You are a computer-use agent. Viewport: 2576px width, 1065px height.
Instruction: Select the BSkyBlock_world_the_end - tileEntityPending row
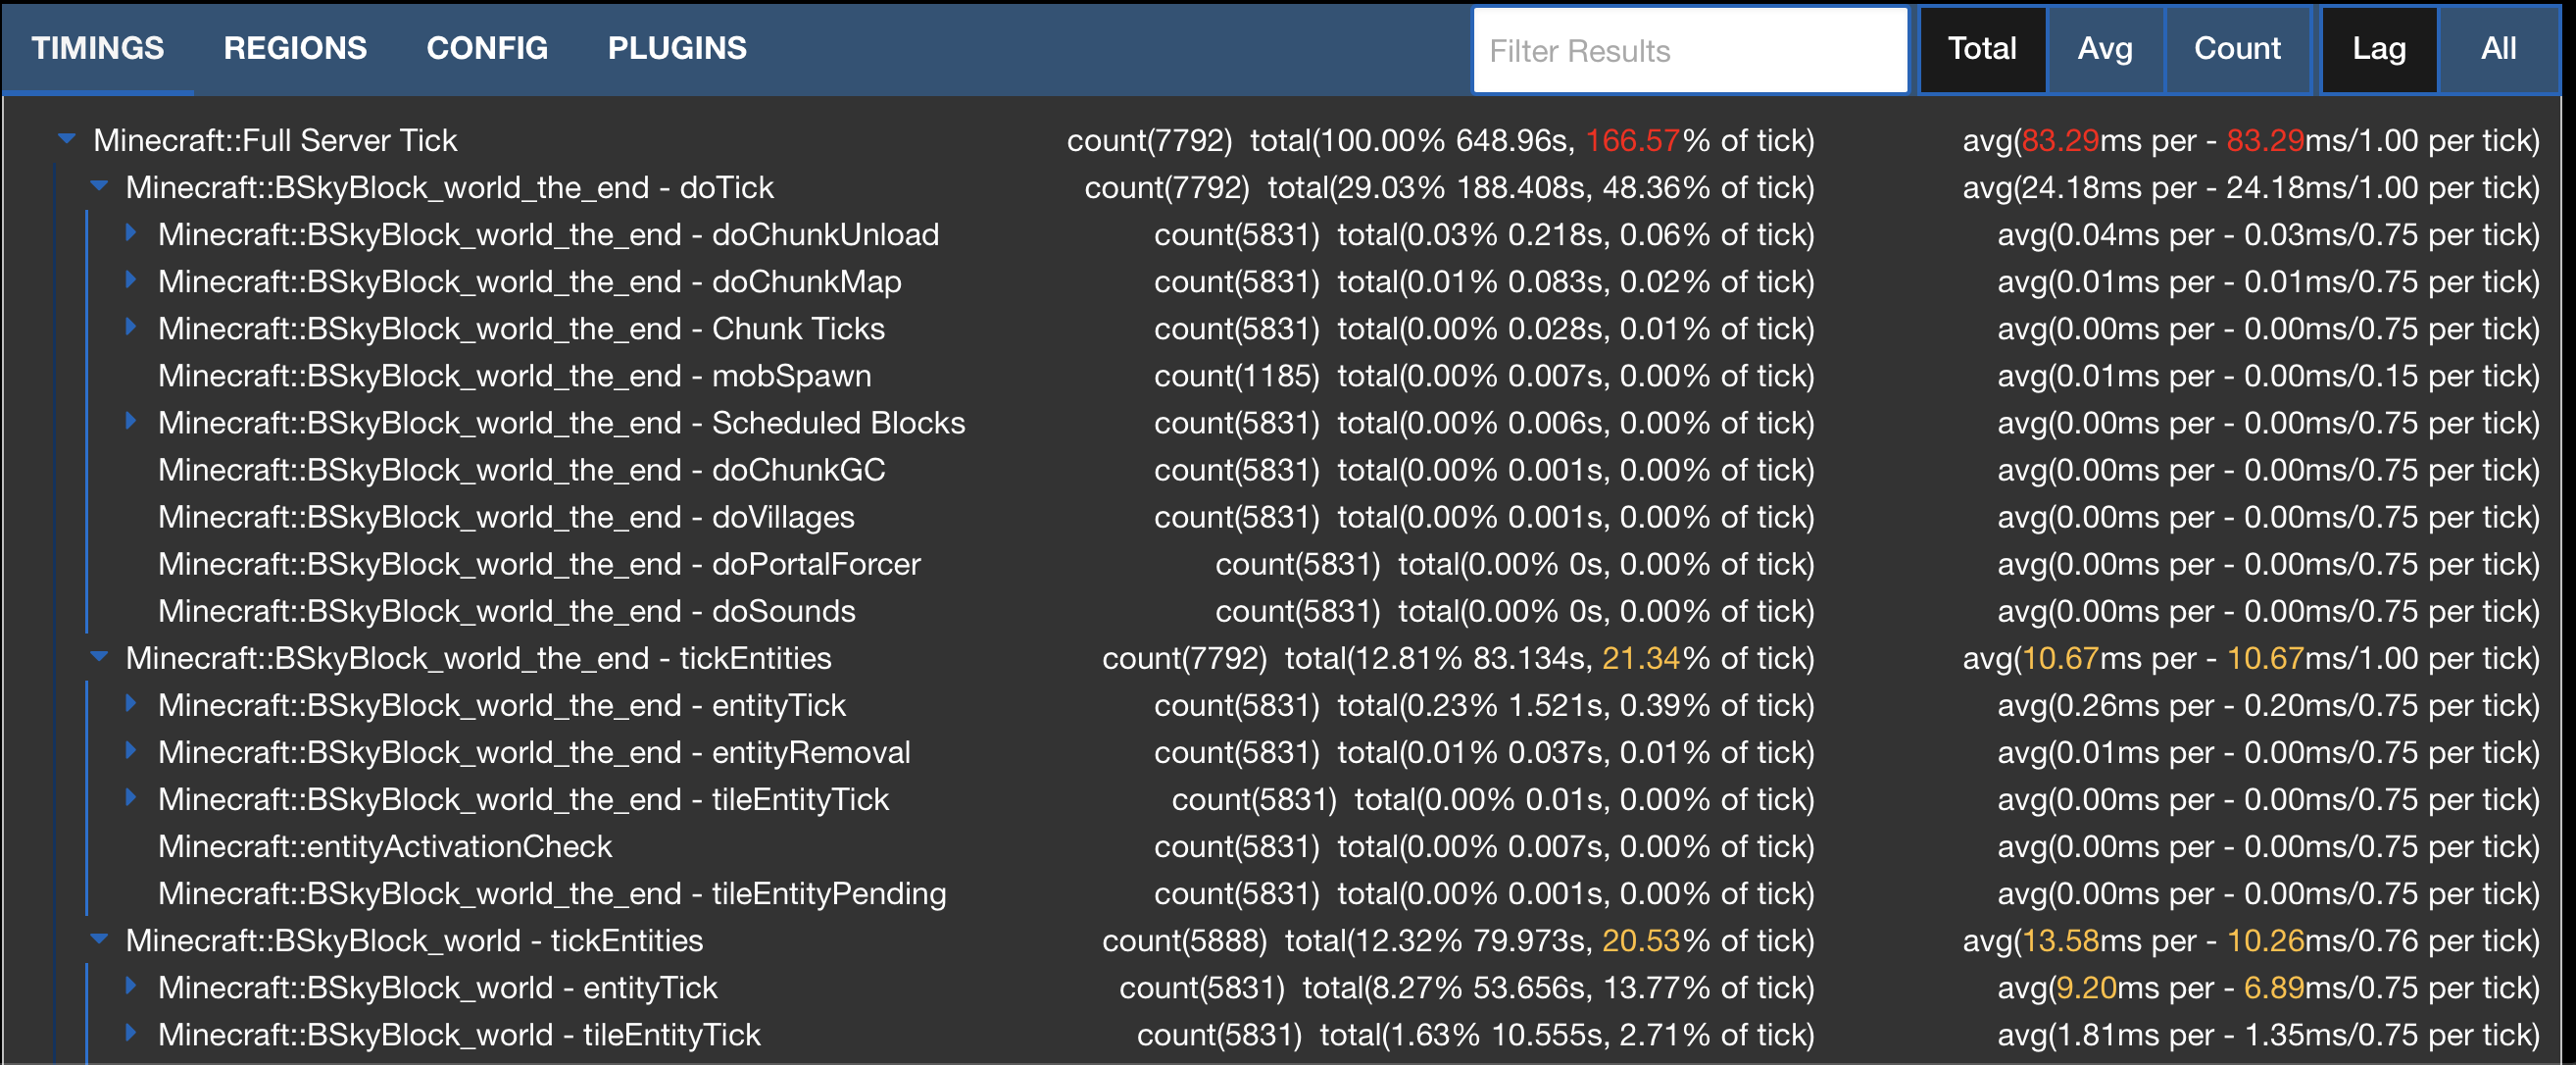[1348, 893]
